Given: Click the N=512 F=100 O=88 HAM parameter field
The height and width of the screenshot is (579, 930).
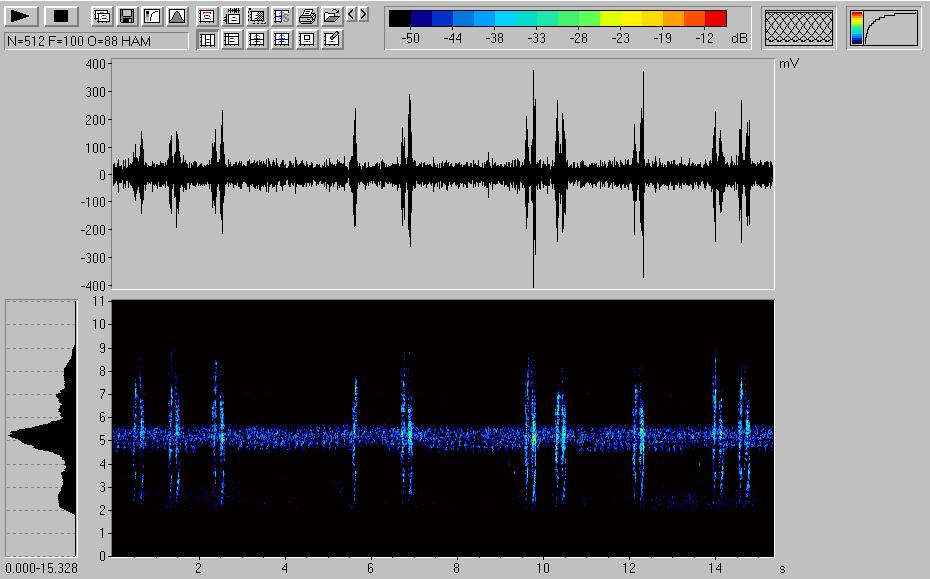Looking at the screenshot, I should 95,41.
